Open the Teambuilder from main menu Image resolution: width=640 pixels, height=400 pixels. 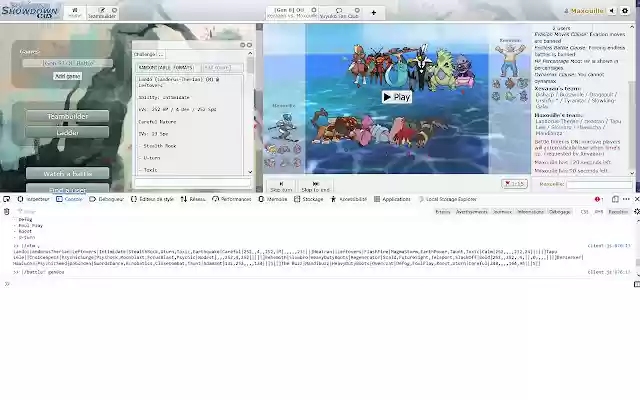click(67, 116)
